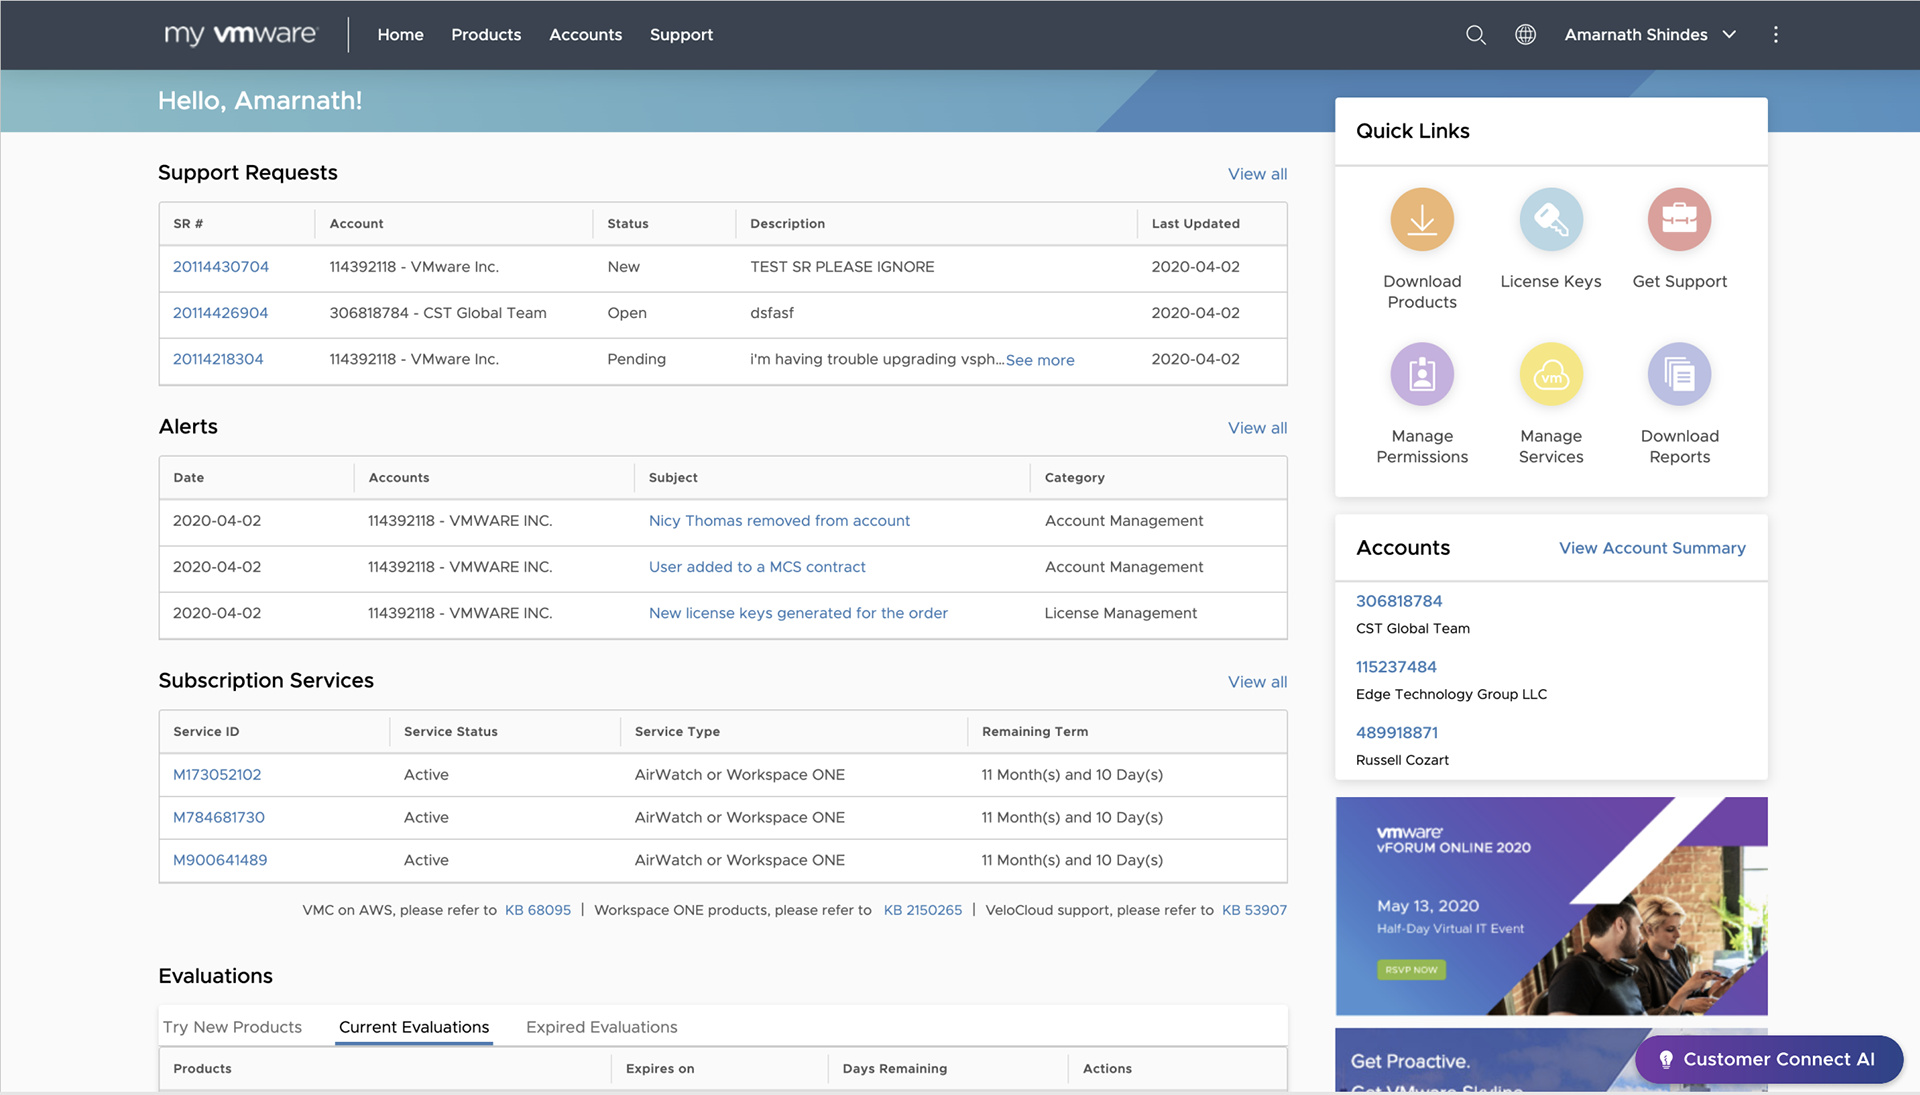The width and height of the screenshot is (1920, 1095).
Task: Open the New license keys generated alert
Action: pos(798,613)
